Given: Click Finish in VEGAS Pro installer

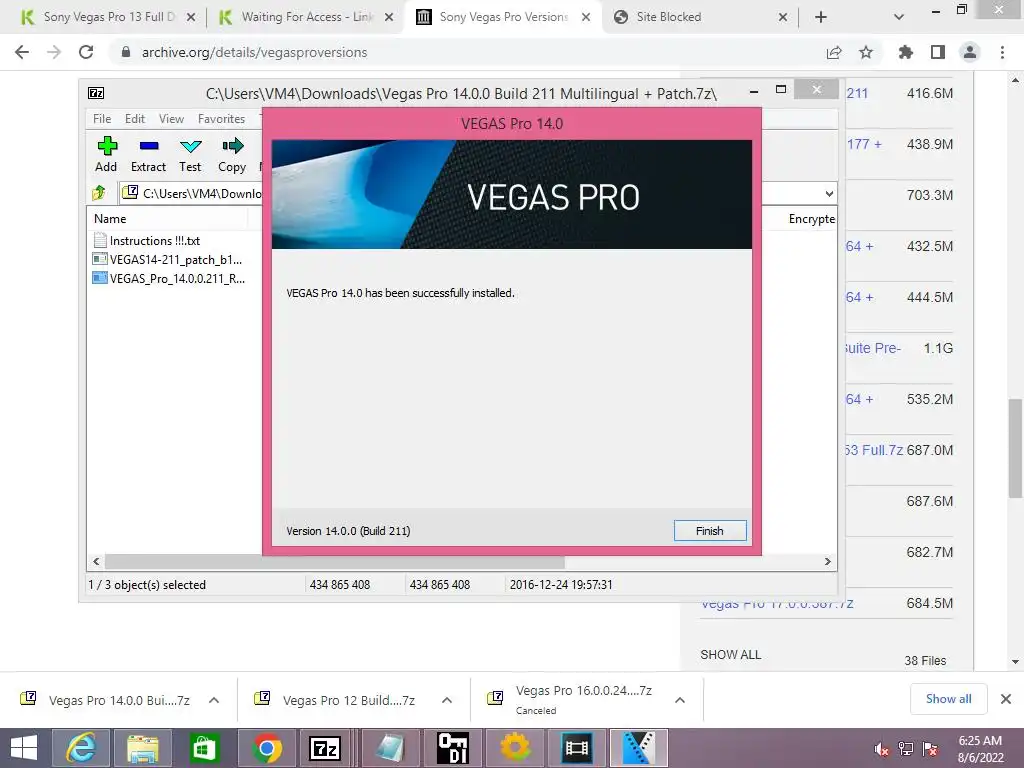Looking at the screenshot, I should pyautogui.click(x=709, y=531).
